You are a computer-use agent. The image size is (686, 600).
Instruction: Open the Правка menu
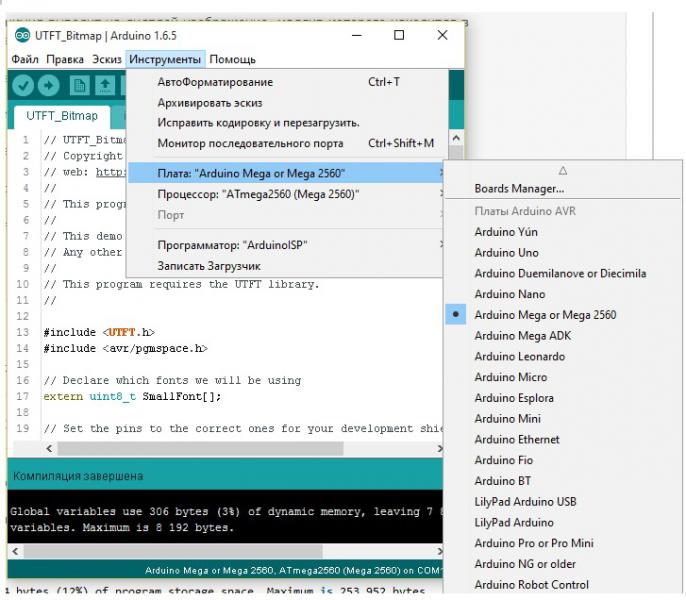pos(65,60)
